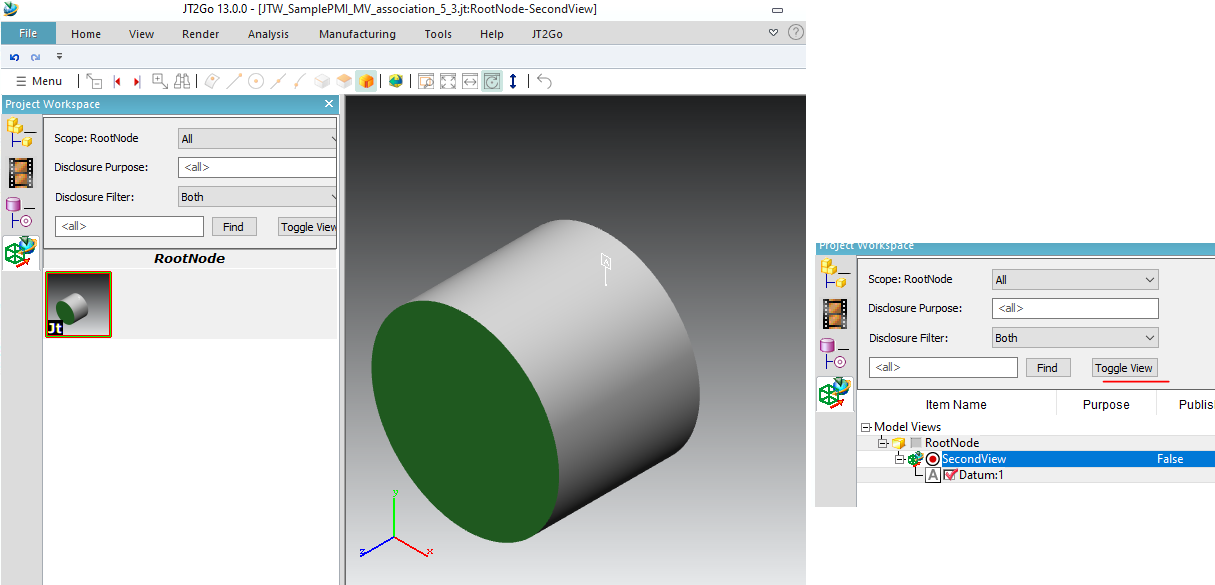
Task: Click the cylinder database icon in right panel sidebar
Action: pyautogui.click(x=834, y=353)
